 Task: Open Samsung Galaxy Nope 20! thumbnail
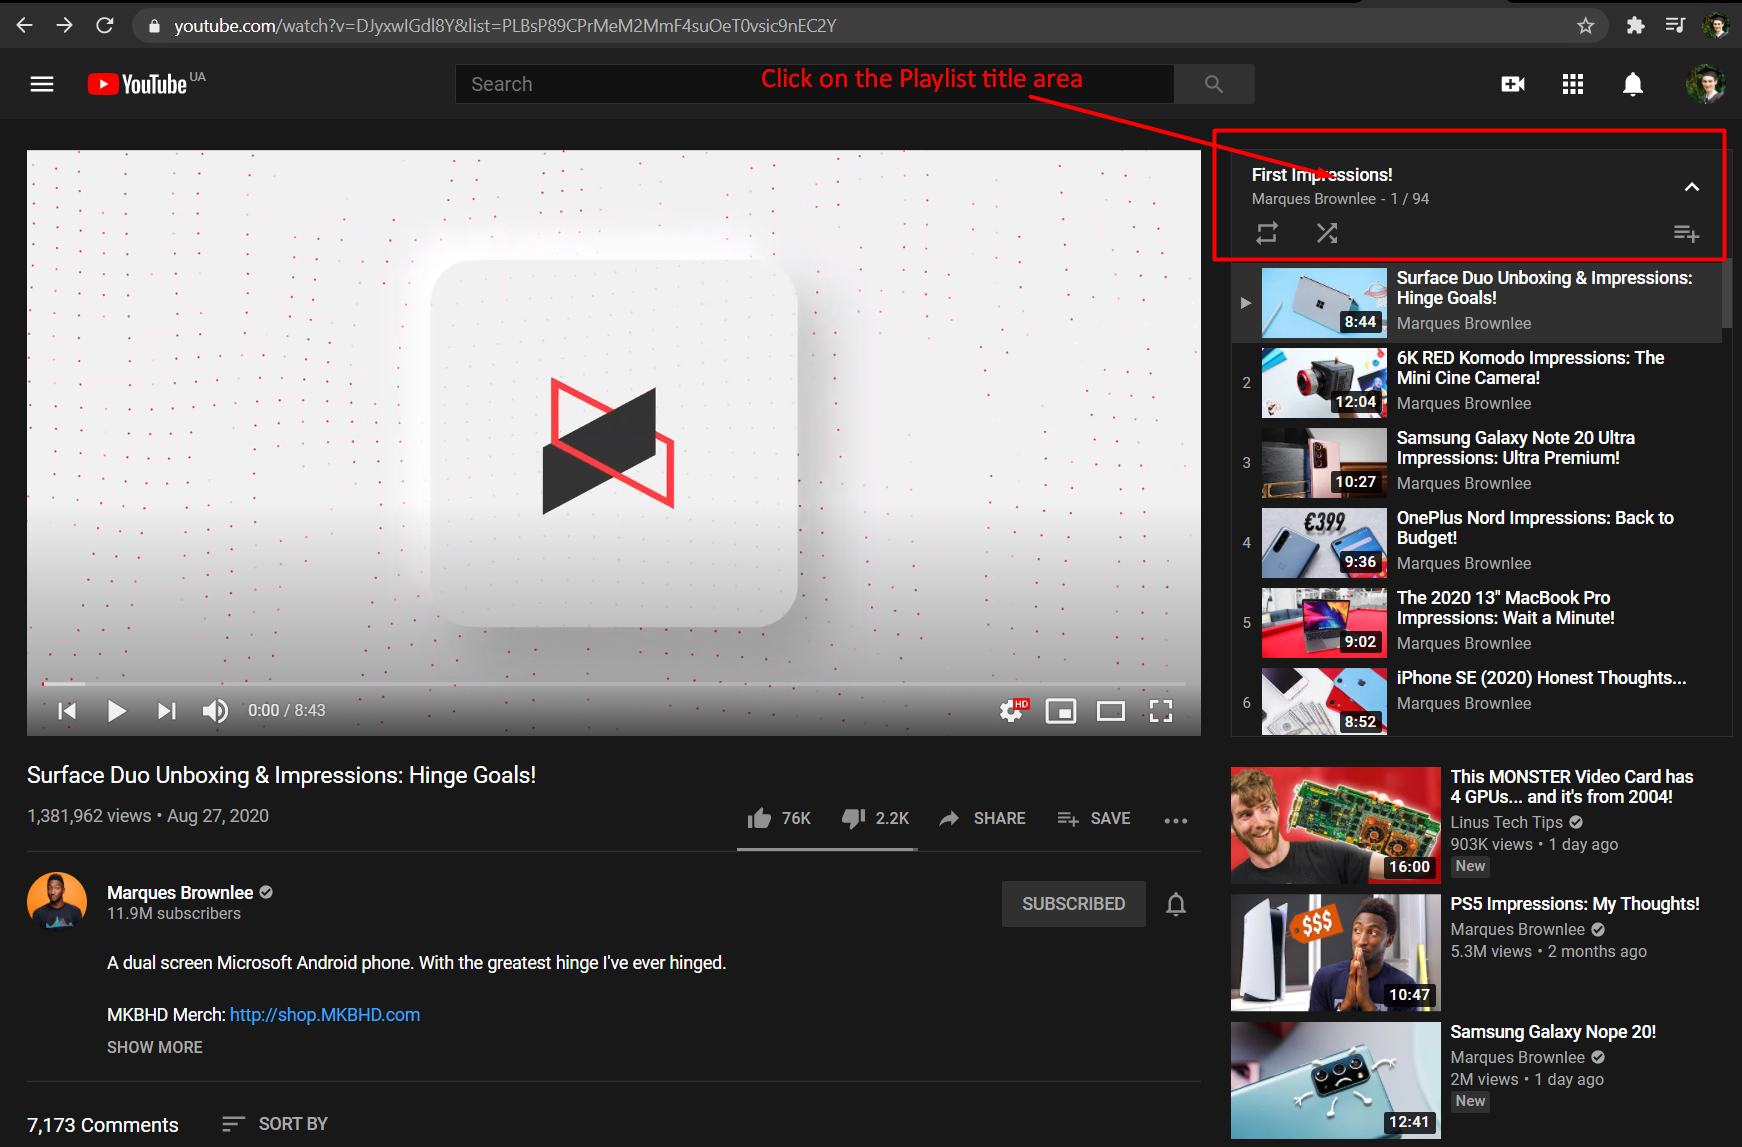1335,1080
